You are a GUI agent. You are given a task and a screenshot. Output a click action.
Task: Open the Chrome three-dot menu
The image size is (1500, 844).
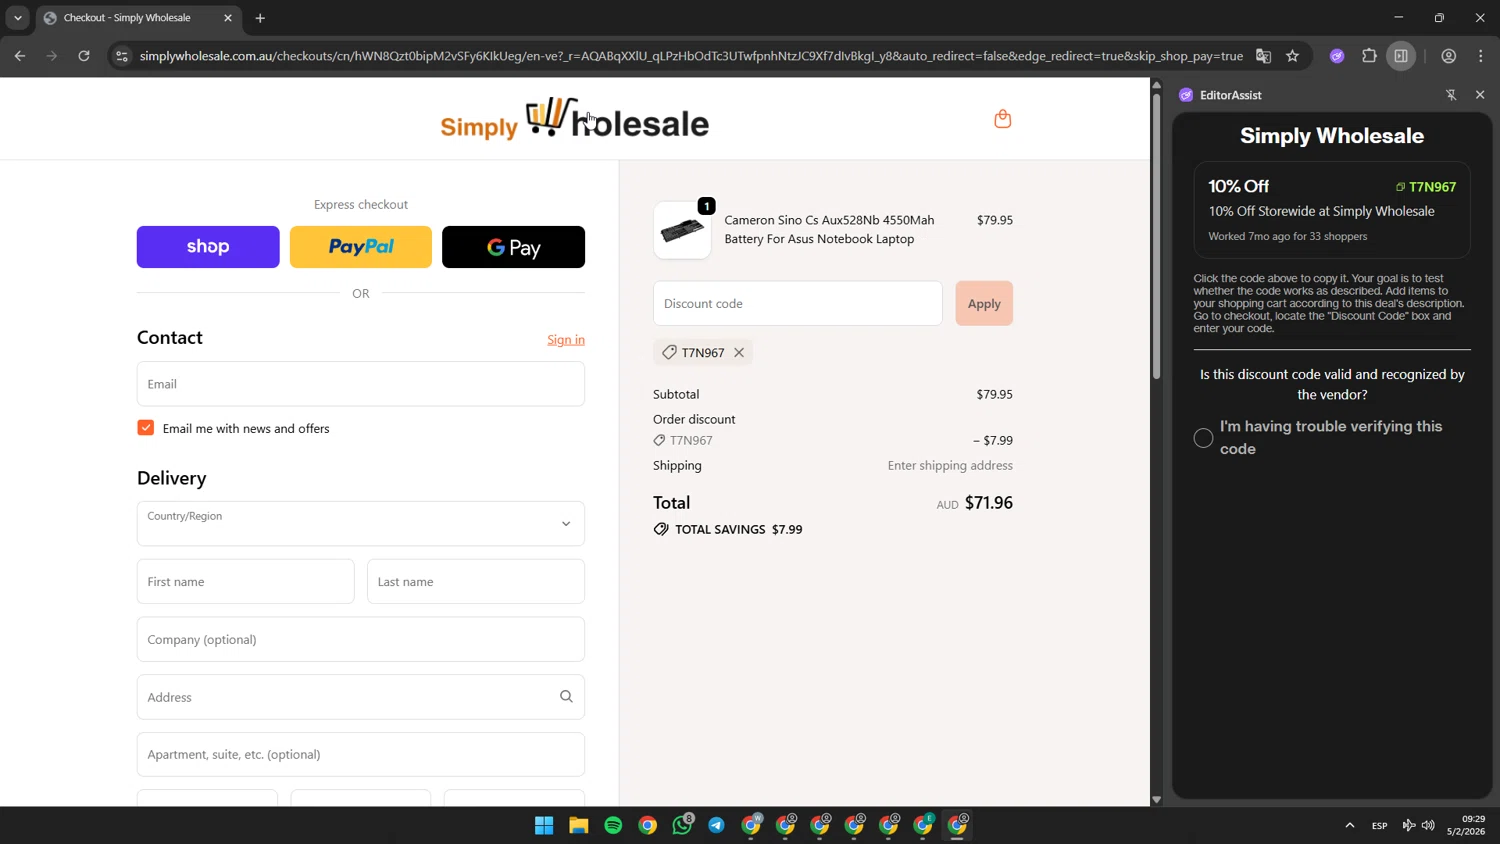click(x=1481, y=56)
